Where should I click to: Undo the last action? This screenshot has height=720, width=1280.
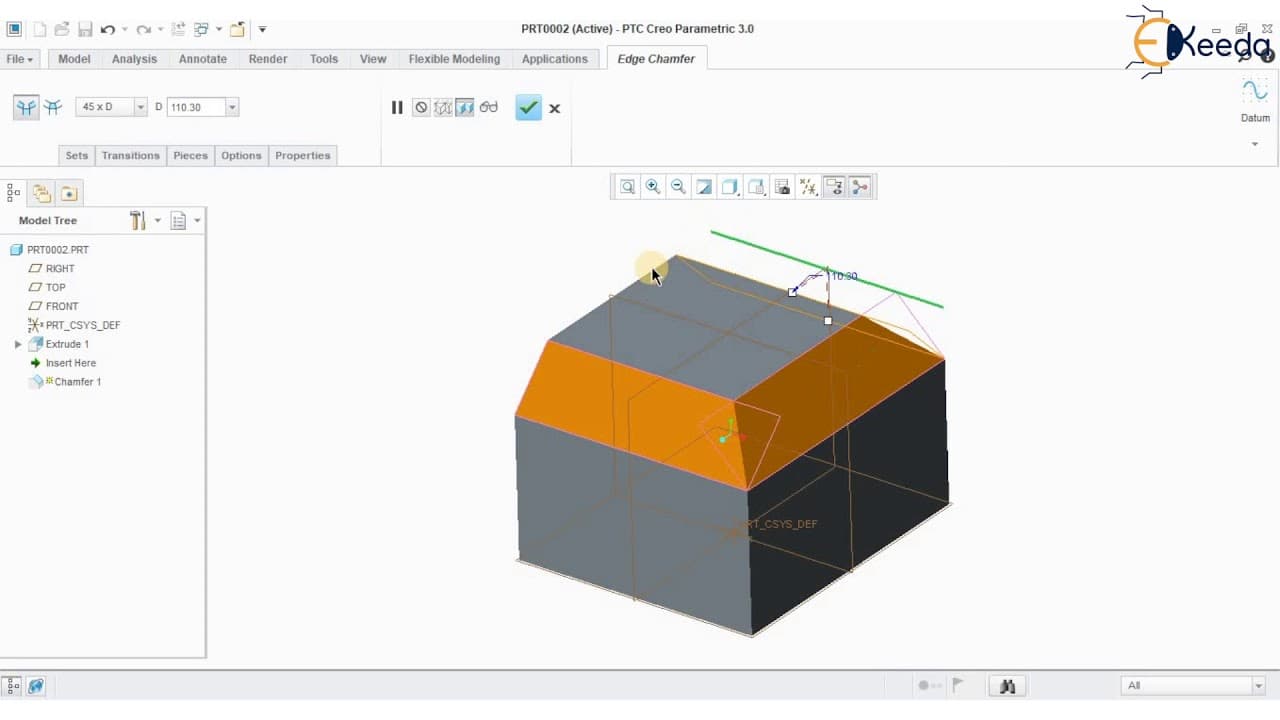[108, 29]
